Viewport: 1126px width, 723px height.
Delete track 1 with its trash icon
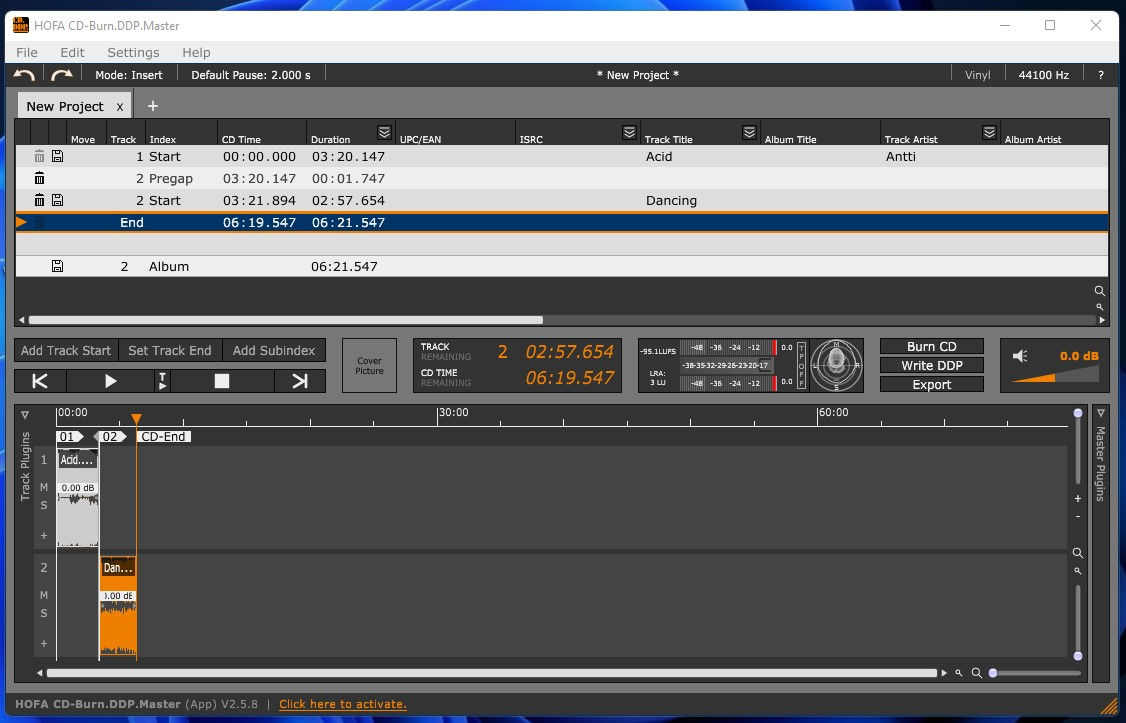39,156
